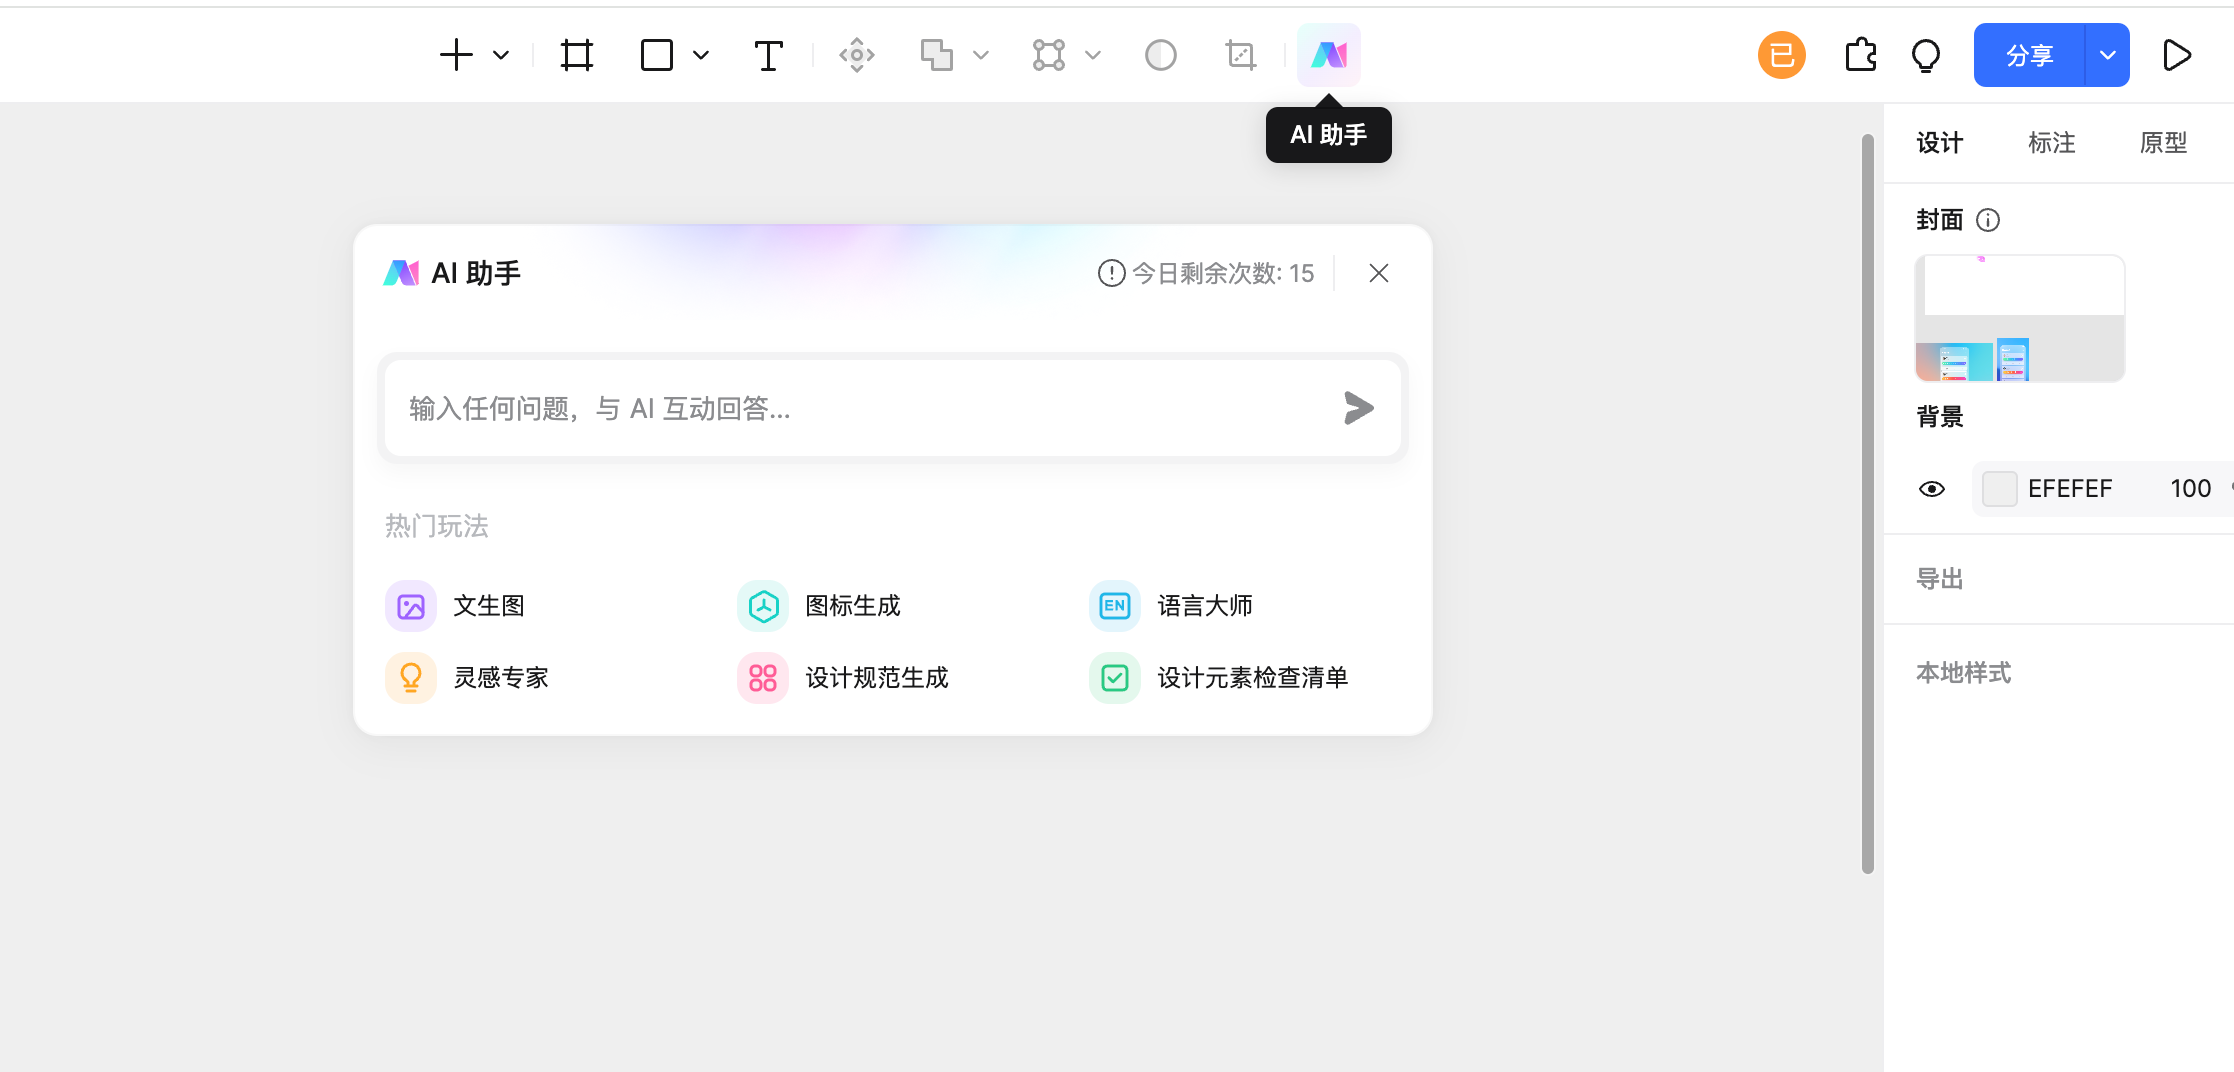
Task: Open the plugins puzzle icon
Action: [x=1861, y=55]
